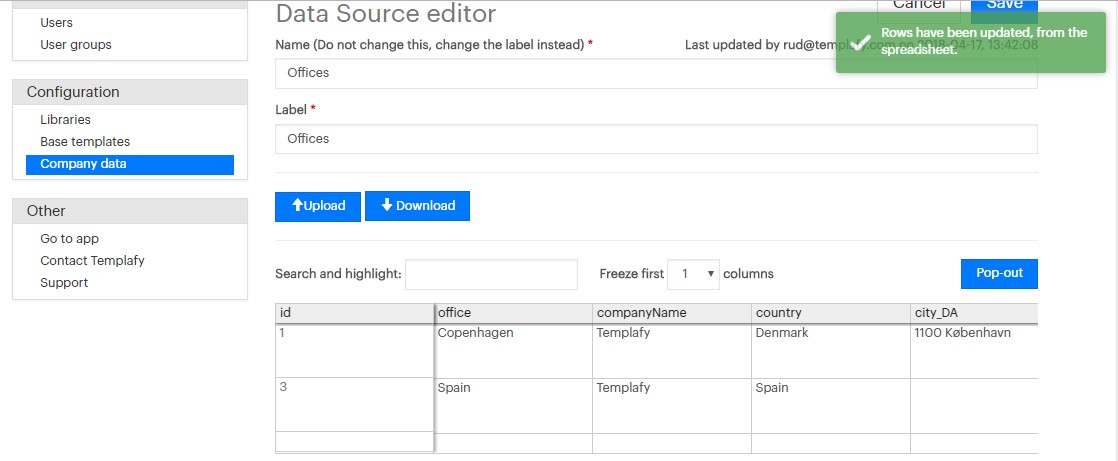The height and width of the screenshot is (461, 1118).
Task: Dismiss the rows updated notification
Action: [970, 42]
